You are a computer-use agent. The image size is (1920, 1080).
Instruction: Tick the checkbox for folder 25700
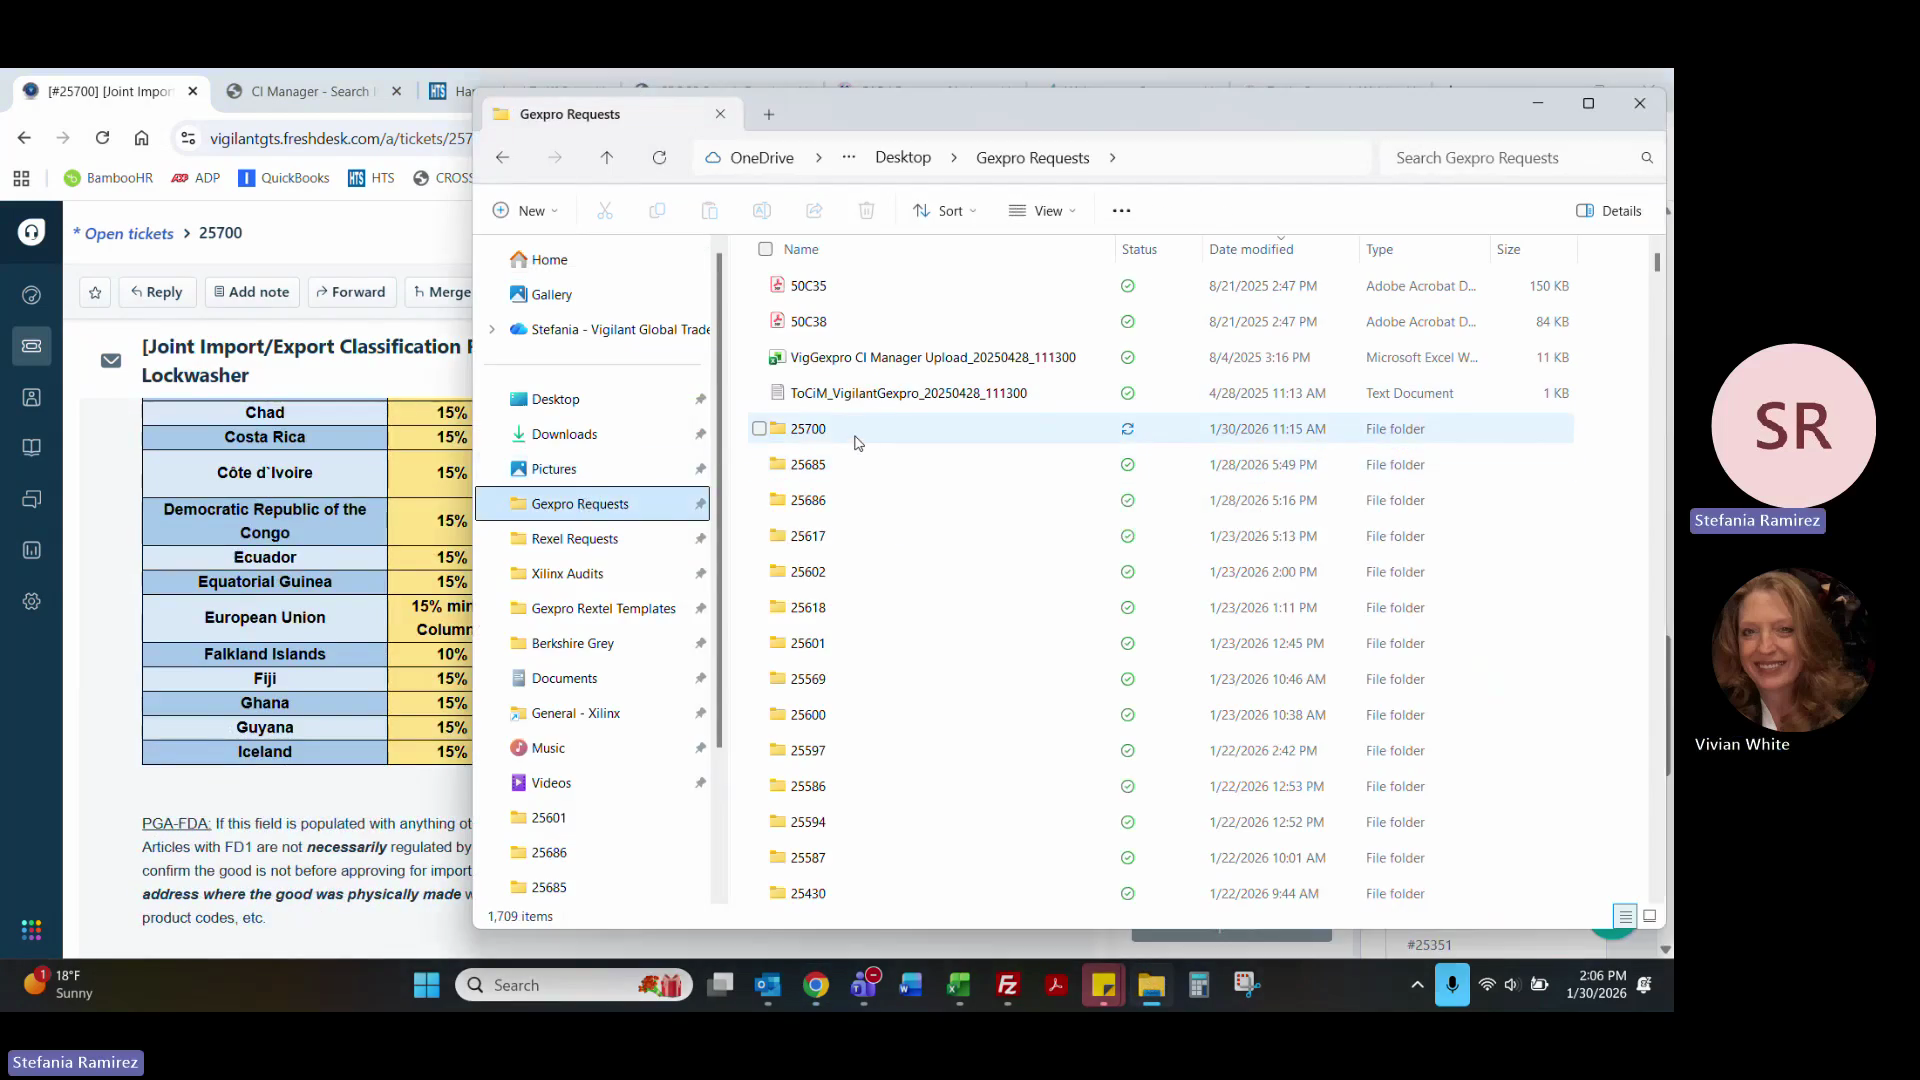pyautogui.click(x=759, y=429)
